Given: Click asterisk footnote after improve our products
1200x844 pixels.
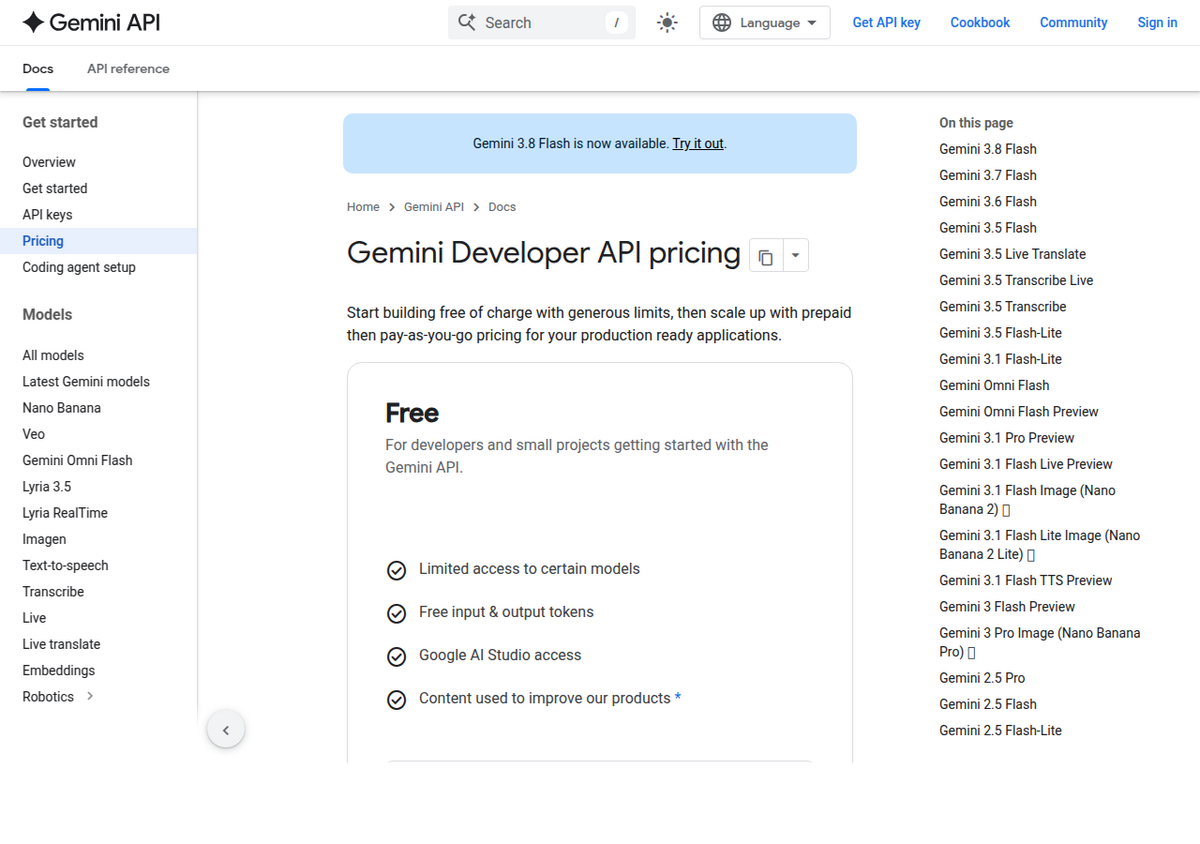Looking at the screenshot, I should click(x=678, y=698).
